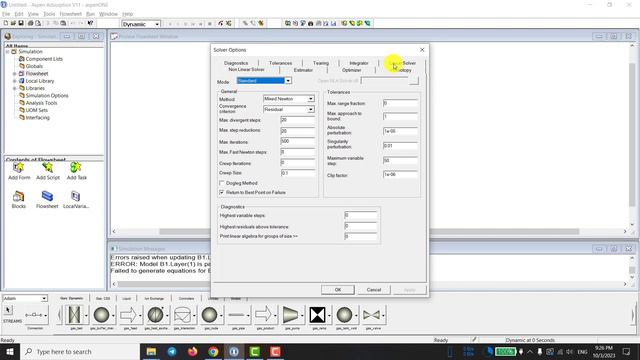The image size is (640, 360).
Task: Uncheck Return to Best Point on Failure
Action: [222, 192]
